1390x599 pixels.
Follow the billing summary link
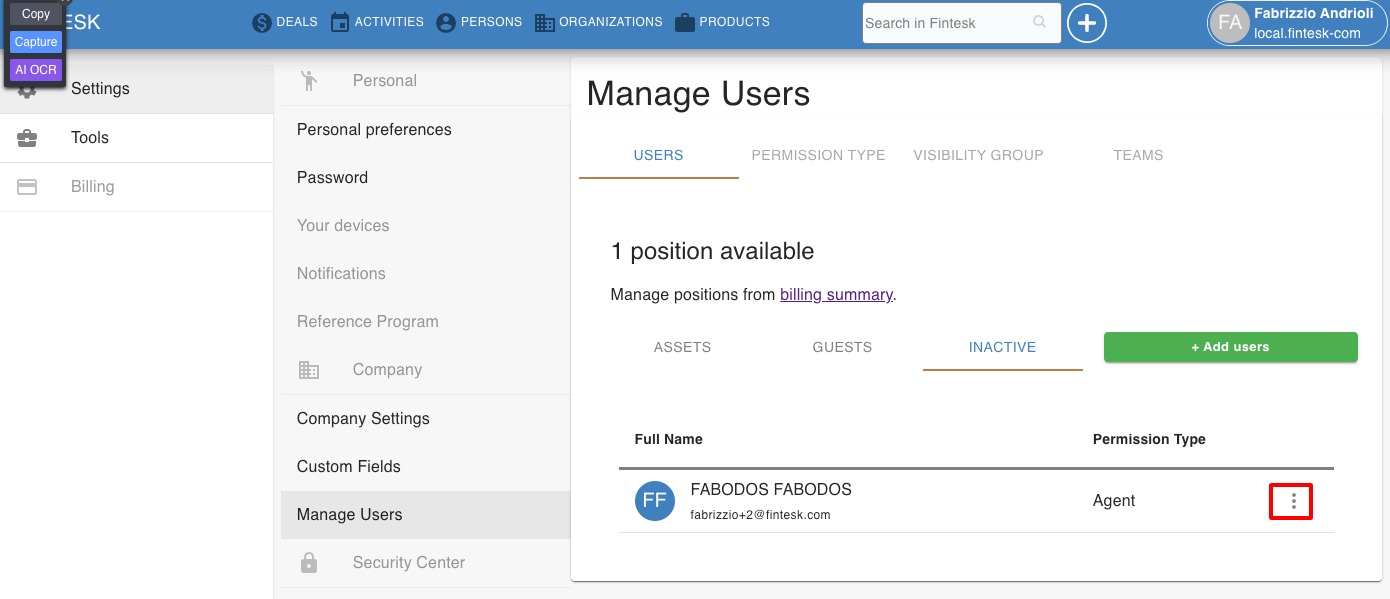pyautogui.click(x=836, y=295)
